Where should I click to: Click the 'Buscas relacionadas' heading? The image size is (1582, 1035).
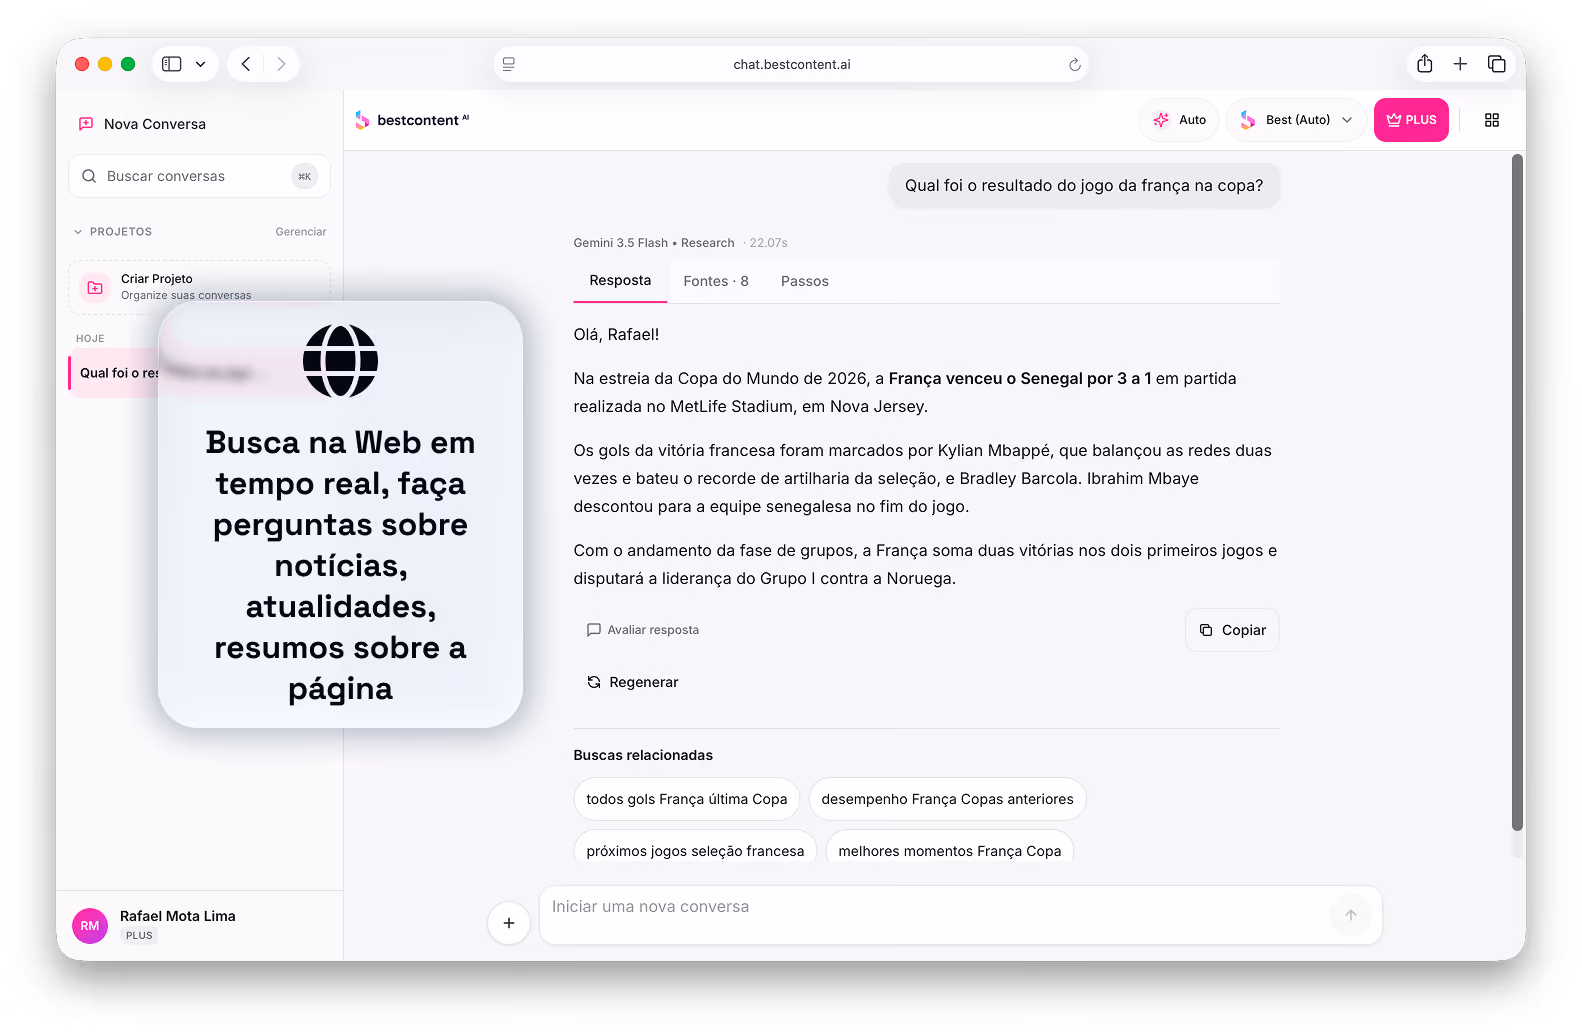click(643, 755)
